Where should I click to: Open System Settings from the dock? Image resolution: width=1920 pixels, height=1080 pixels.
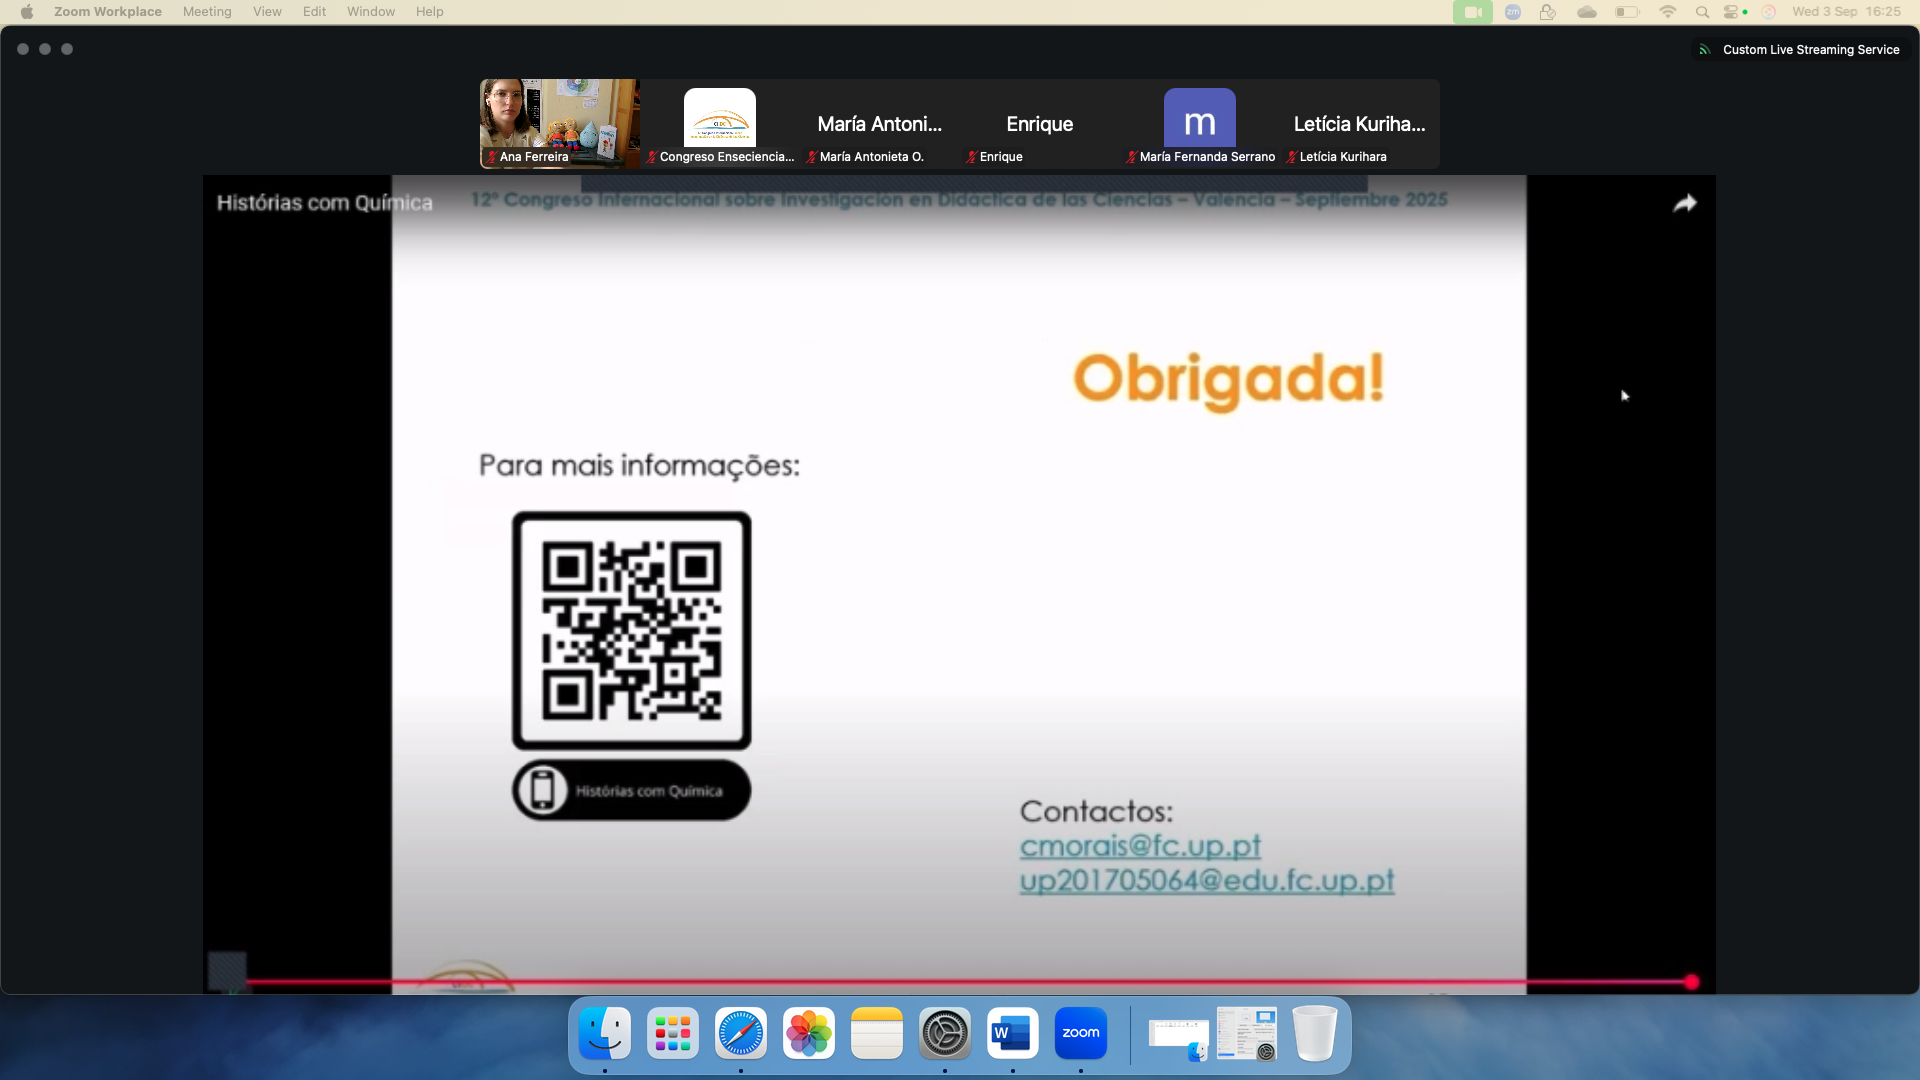pos(945,1033)
